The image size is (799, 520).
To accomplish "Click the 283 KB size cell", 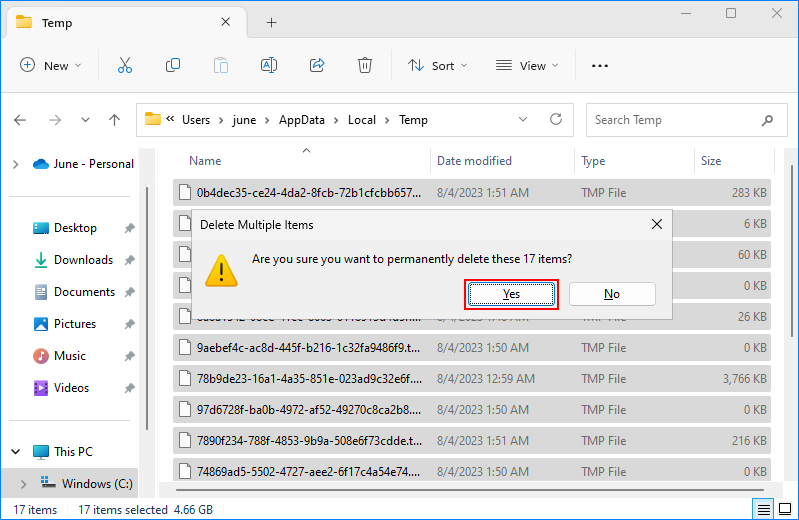I will [749, 193].
